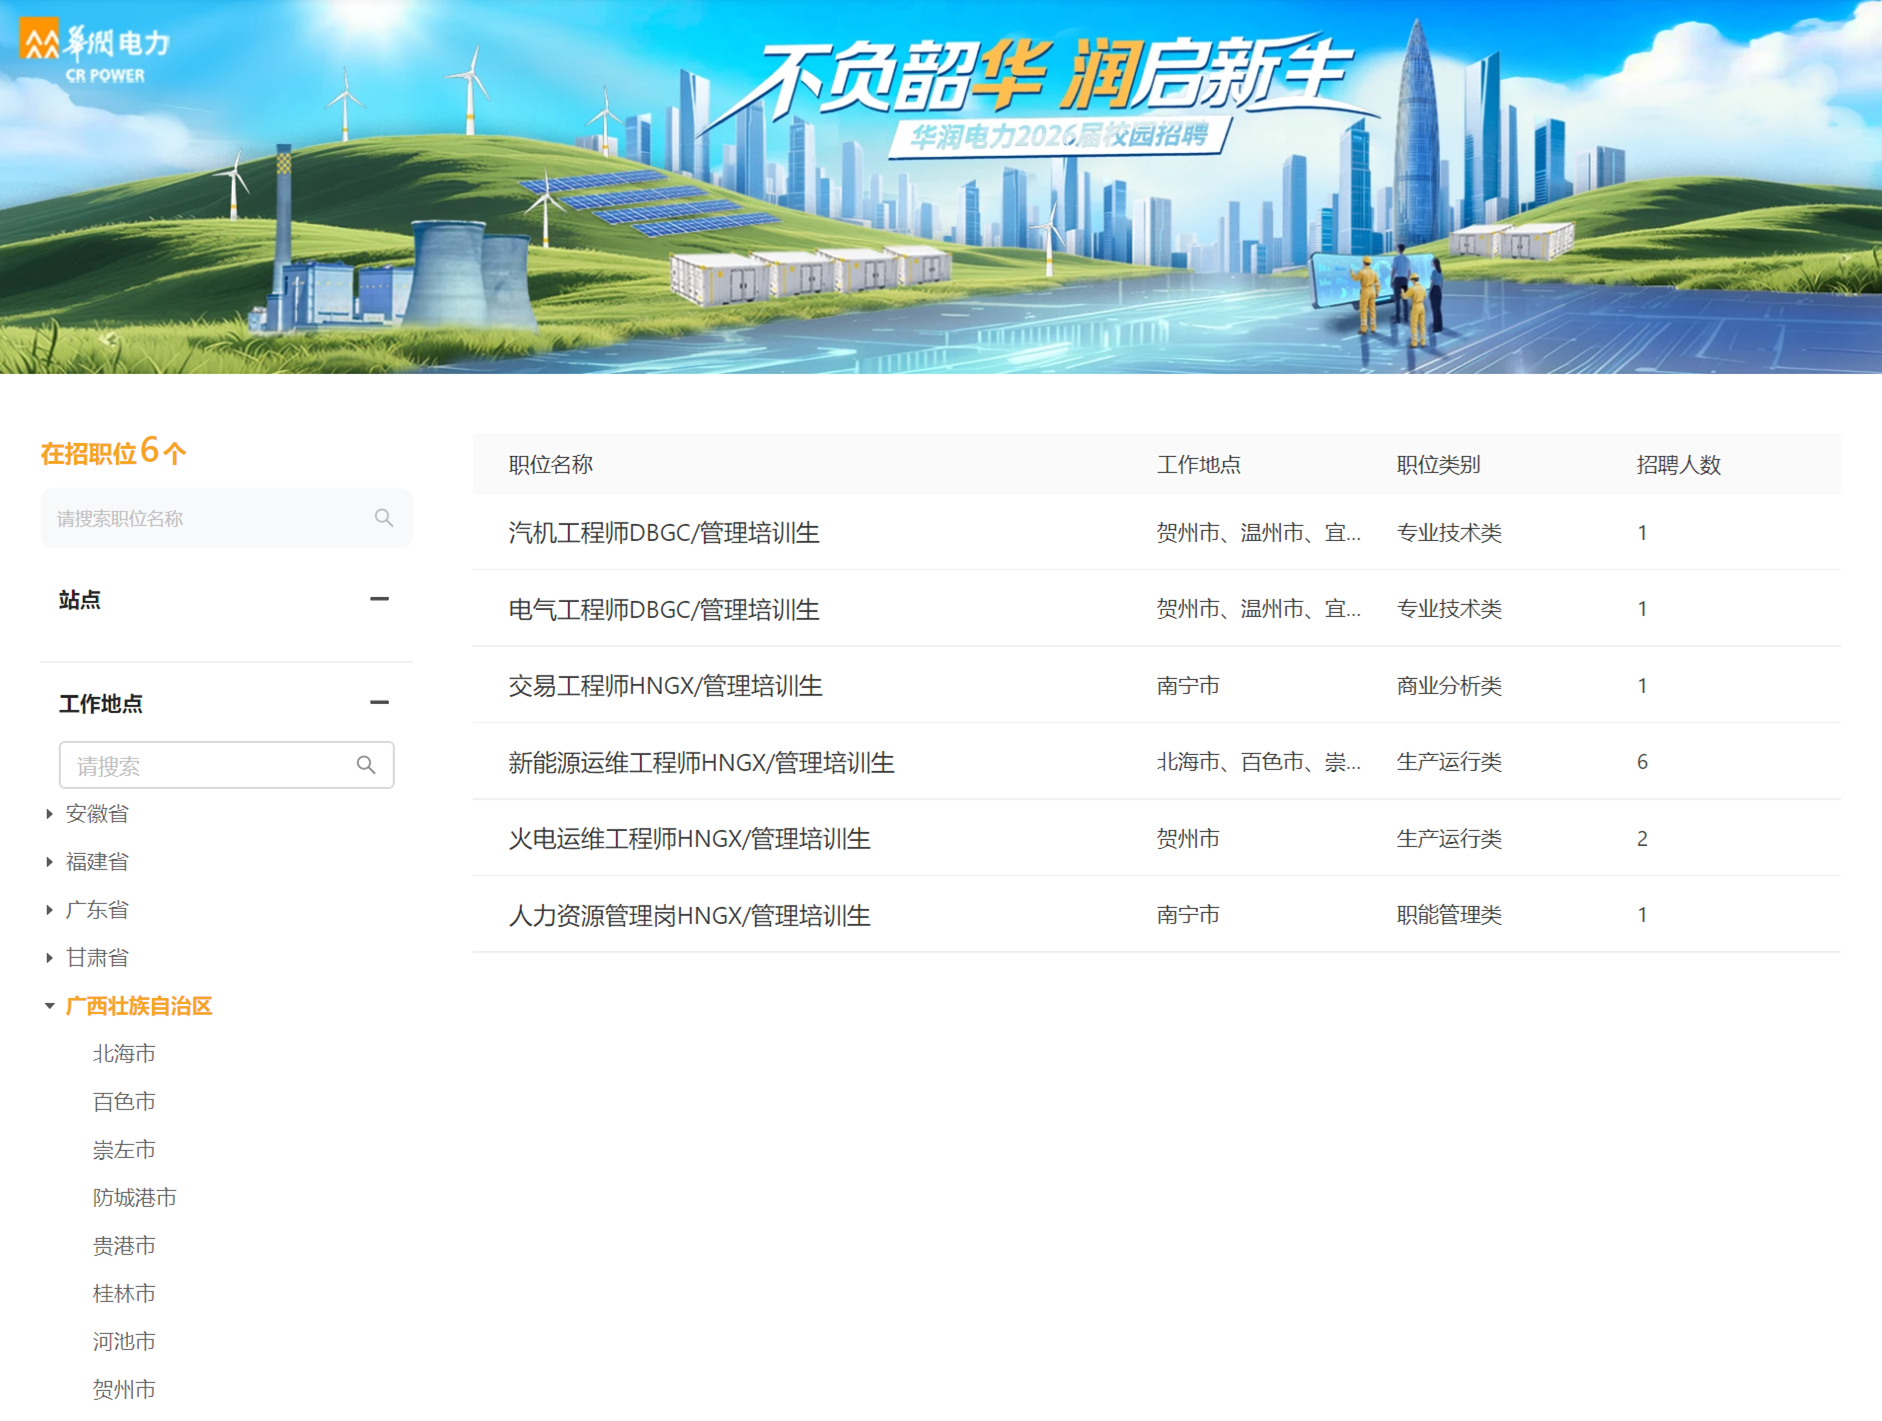Click the job name search magnifier icon
This screenshot has width=1882, height=1421.
pyautogui.click(x=384, y=518)
